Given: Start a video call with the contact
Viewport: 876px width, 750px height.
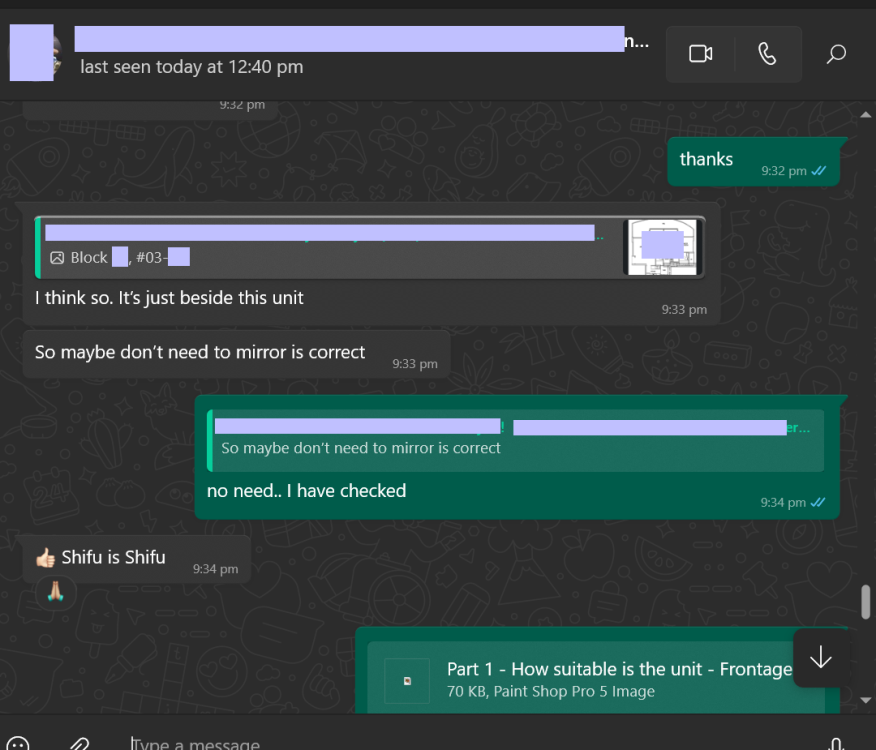Looking at the screenshot, I should tap(700, 54).
